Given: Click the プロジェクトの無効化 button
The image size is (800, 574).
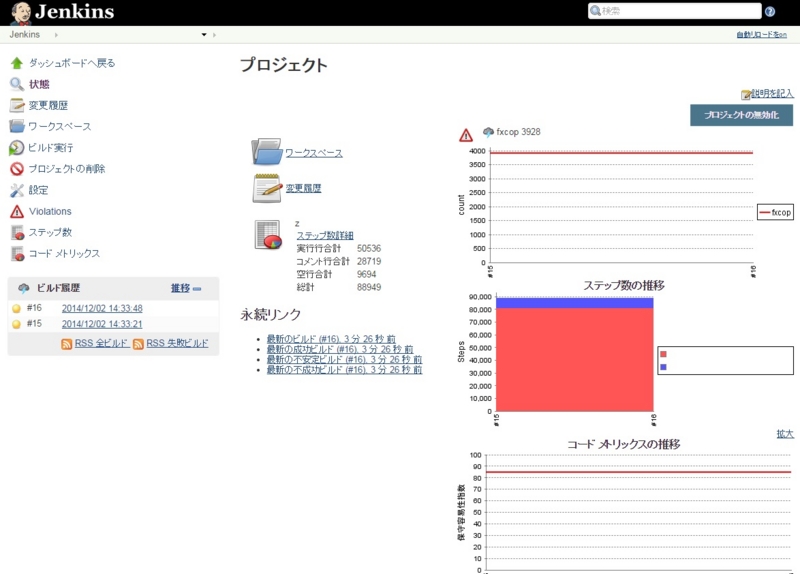Looking at the screenshot, I should (741, 115).
